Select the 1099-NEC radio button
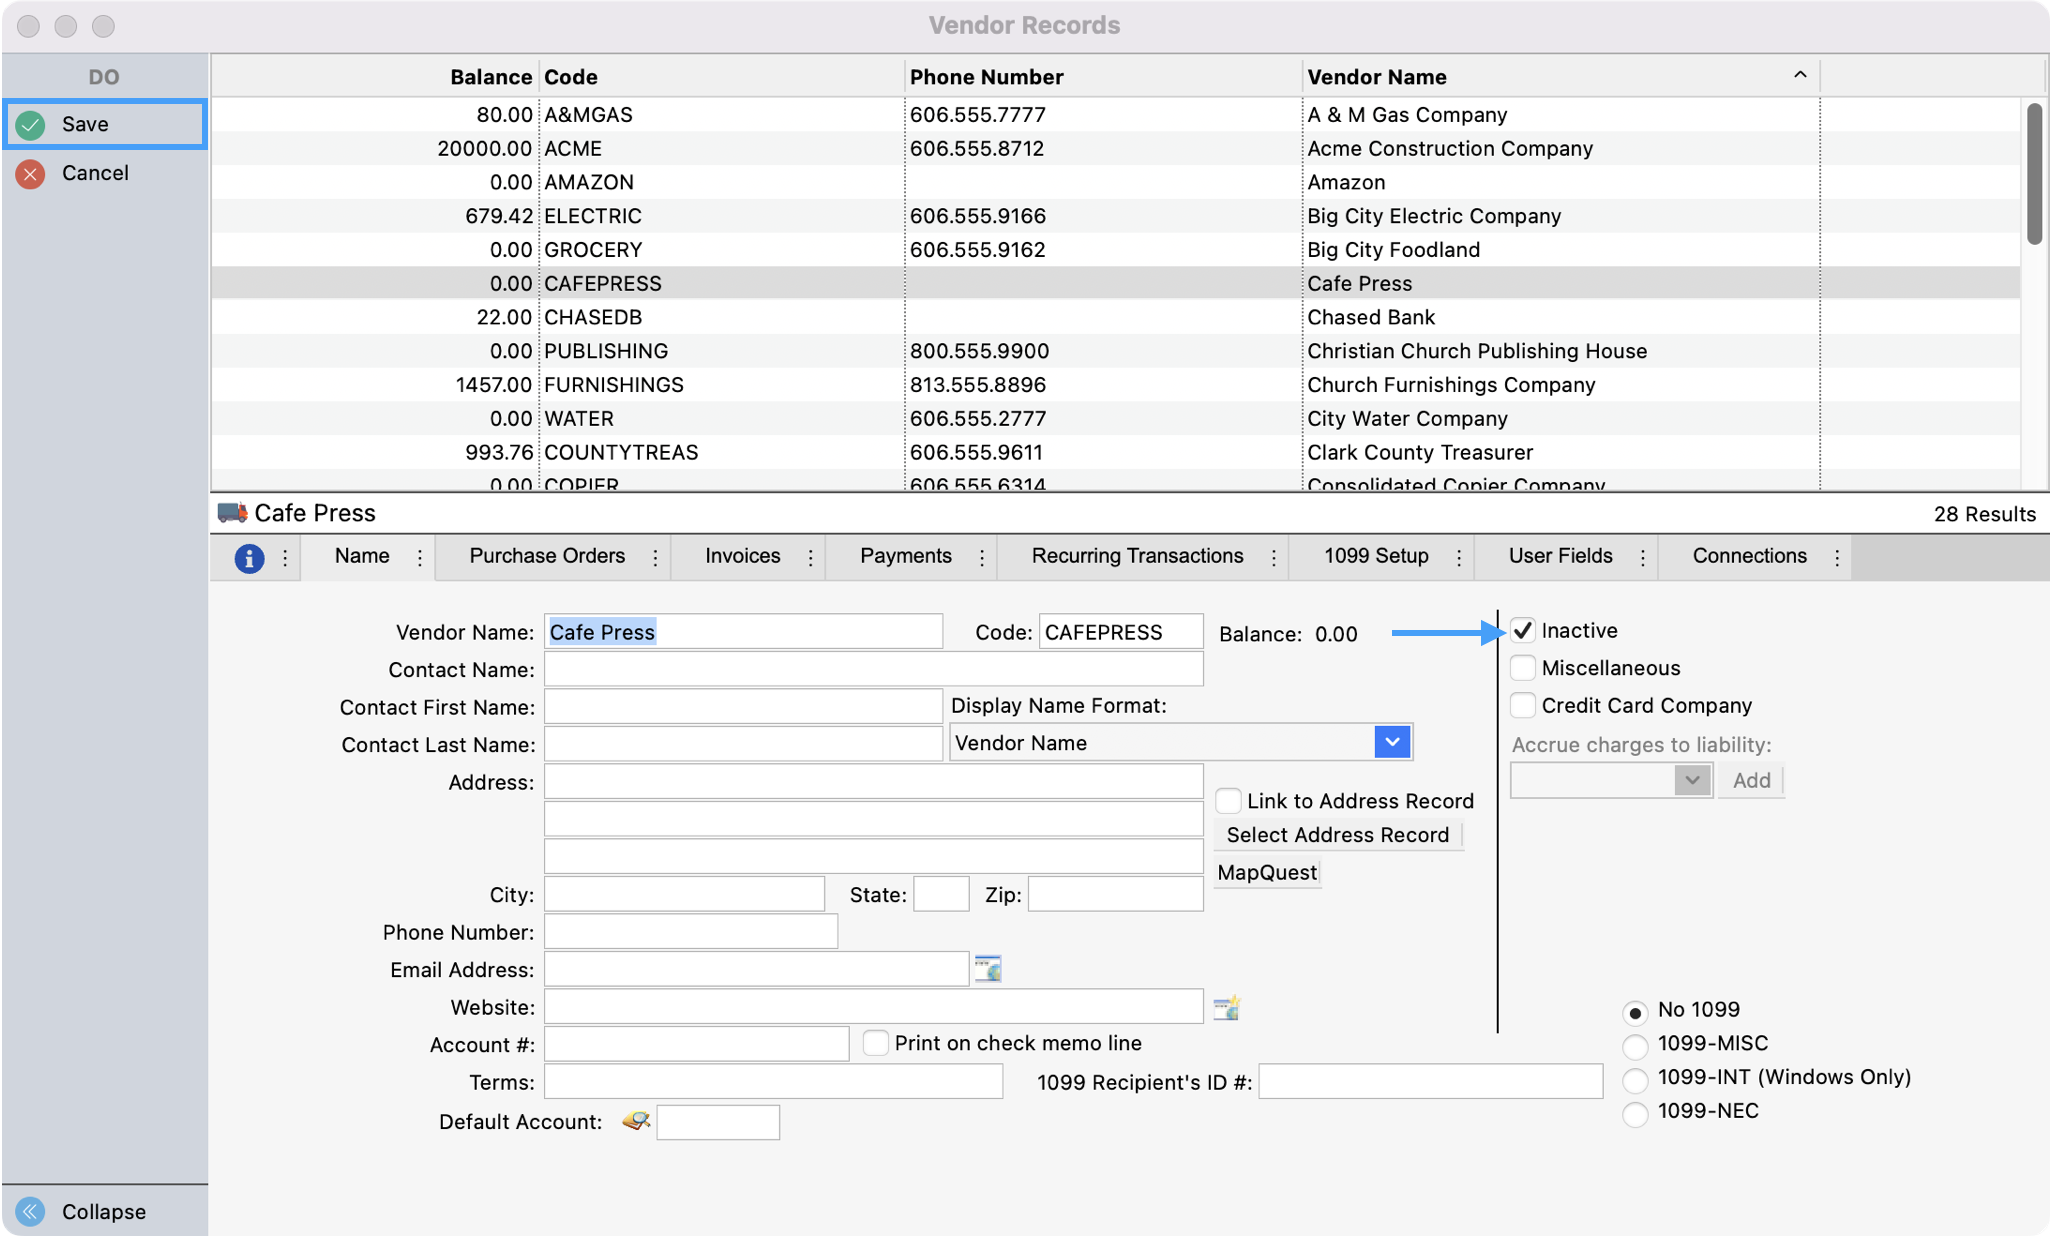Screen dimensions: 2050x1236 point(1635,1113)
